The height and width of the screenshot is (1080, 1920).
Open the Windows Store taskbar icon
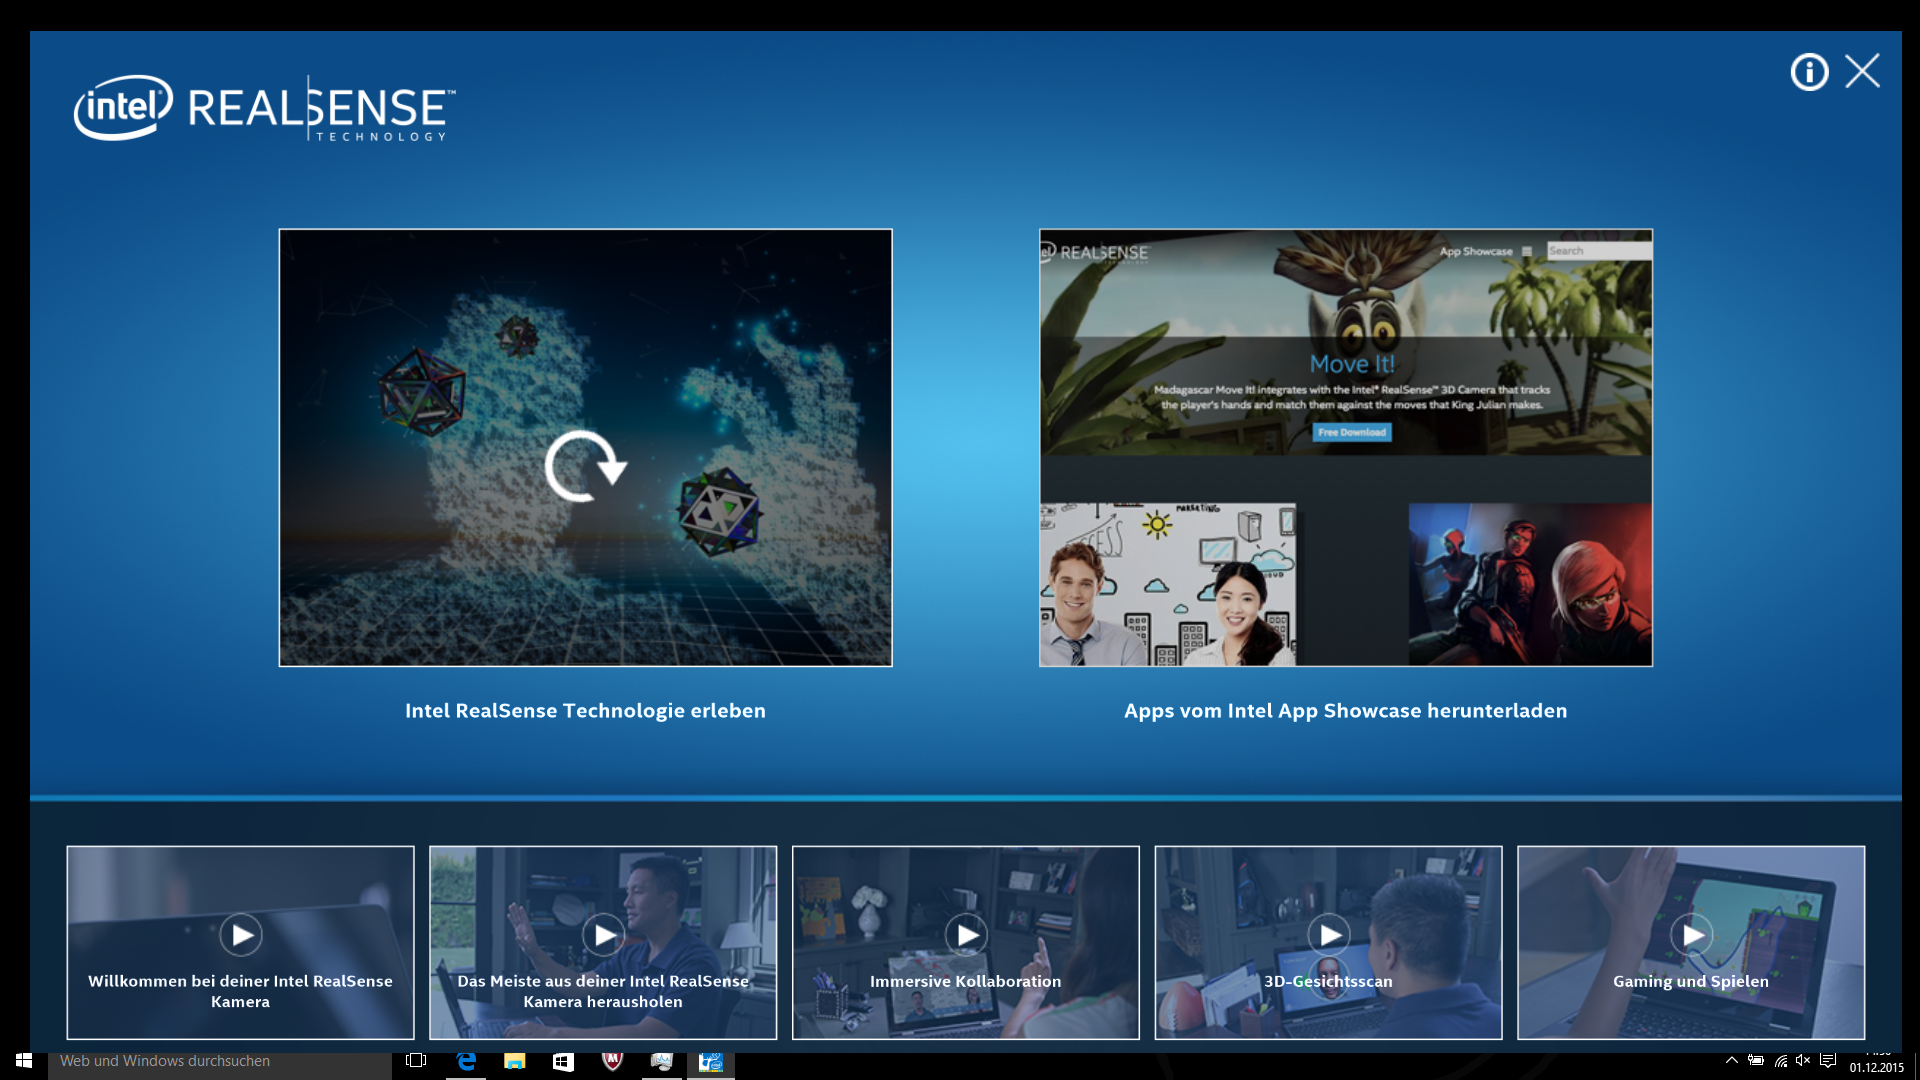coord(563,1061)
